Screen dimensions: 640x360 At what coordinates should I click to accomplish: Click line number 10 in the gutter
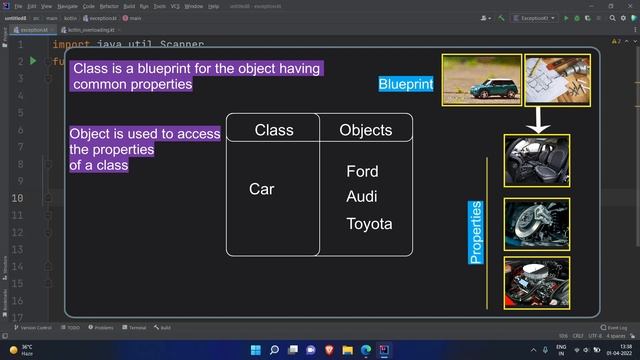pyautogui.click(x=17, y=198)
